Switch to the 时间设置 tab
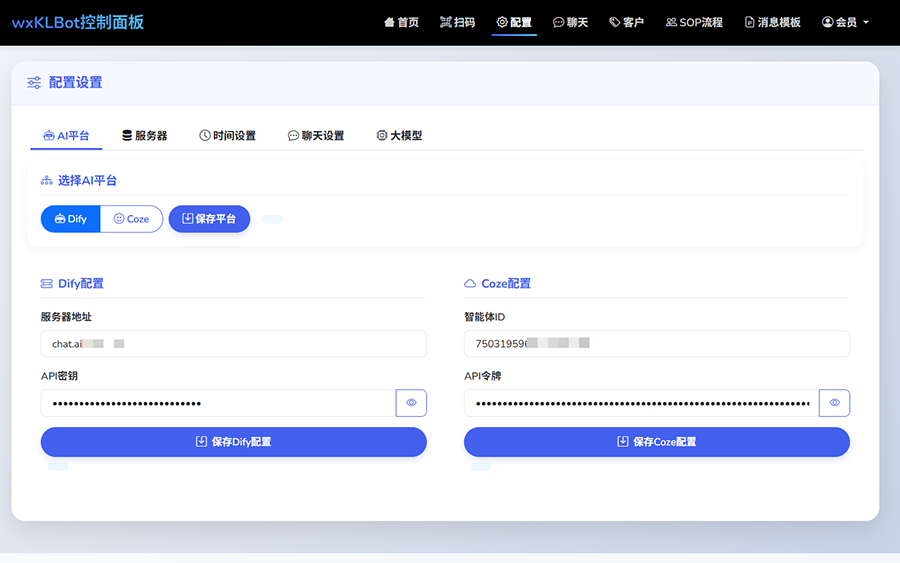This screenshot has height=563, width=900. click(227, 135)
